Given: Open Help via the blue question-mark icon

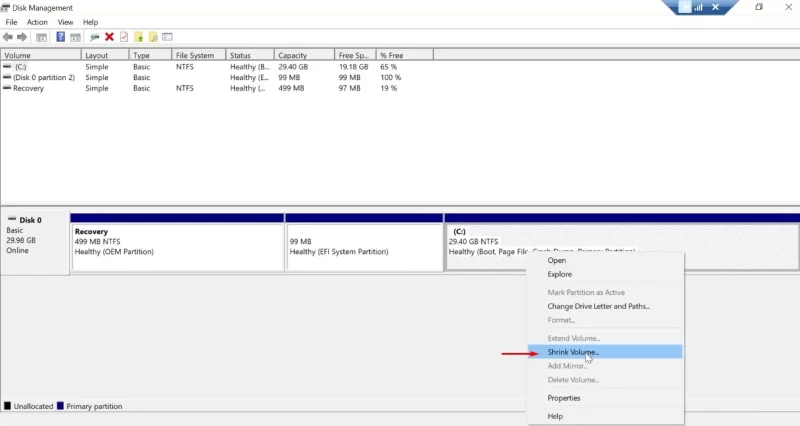Looking at the screenshot, I should click(60, 37).
